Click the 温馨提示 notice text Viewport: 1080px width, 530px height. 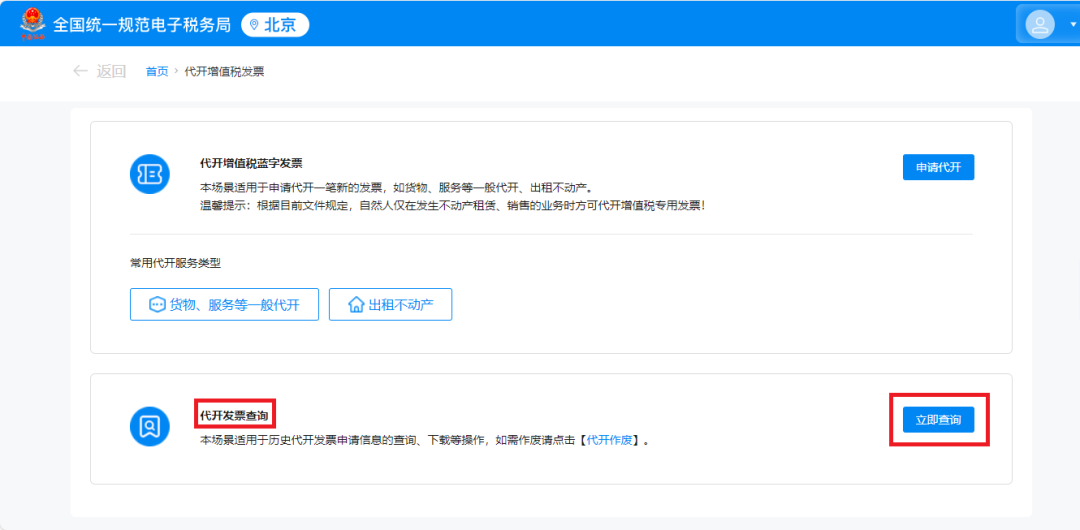[453, 205]
